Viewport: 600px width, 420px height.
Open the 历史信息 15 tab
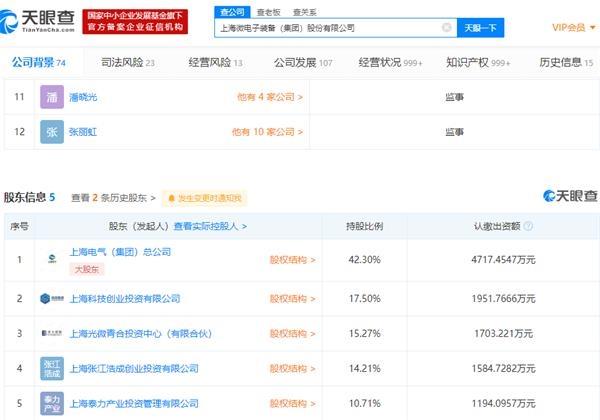point(566,62)
